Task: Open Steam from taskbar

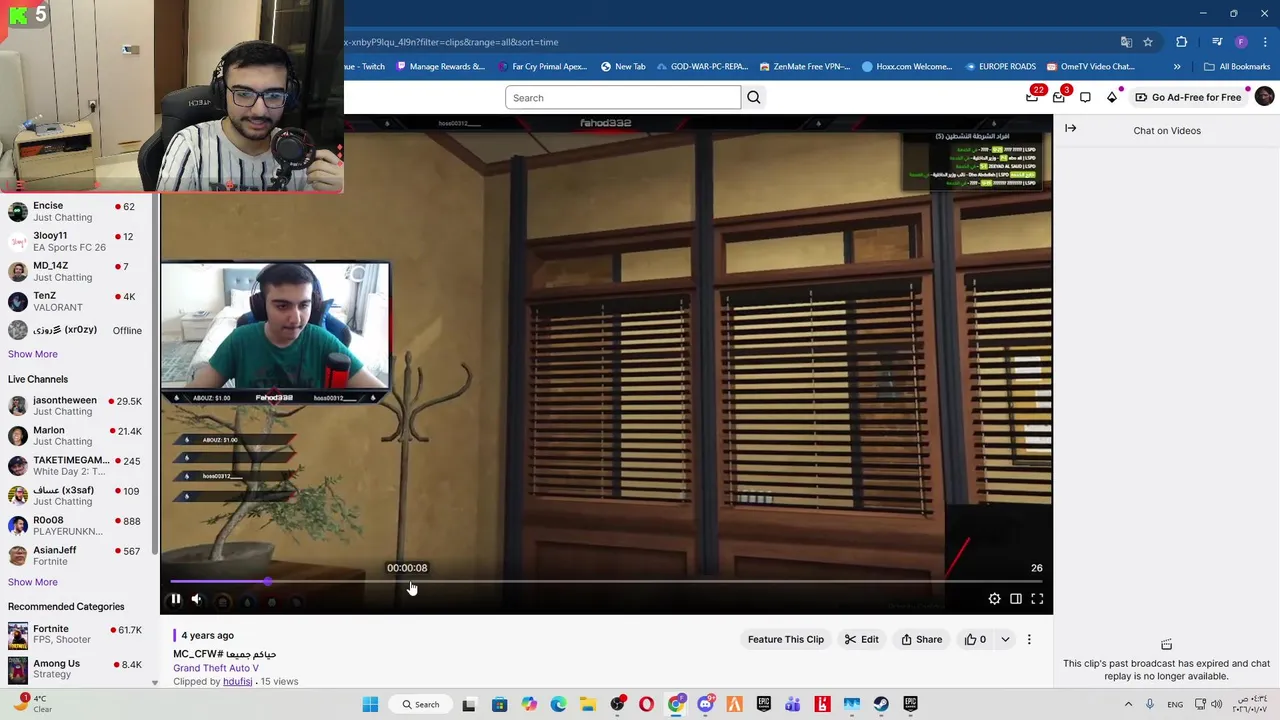Action: [x=881, y=704]
